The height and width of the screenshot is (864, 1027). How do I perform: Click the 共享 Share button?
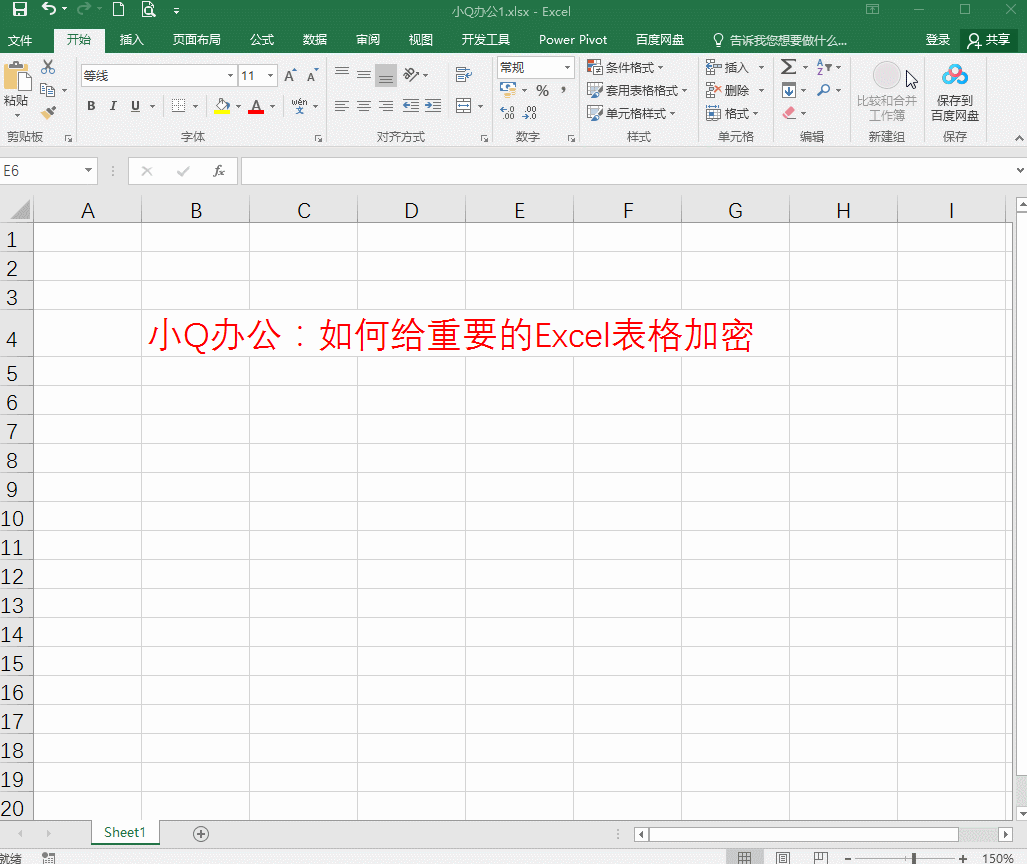pyautogui.click(x=989, y=41)
